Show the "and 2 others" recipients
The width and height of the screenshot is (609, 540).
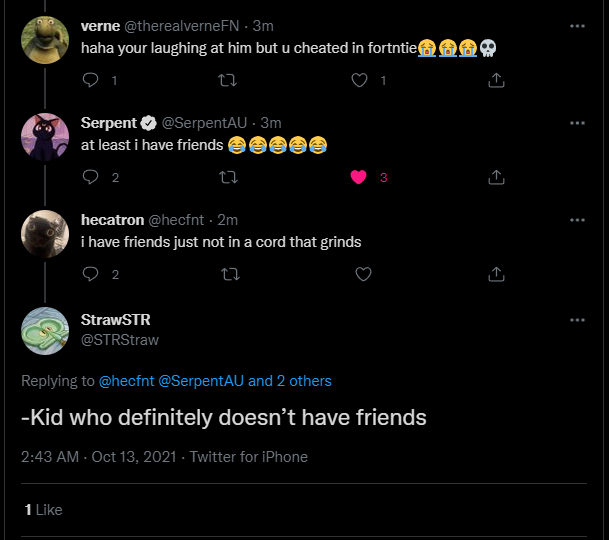[x=290, y=381]
